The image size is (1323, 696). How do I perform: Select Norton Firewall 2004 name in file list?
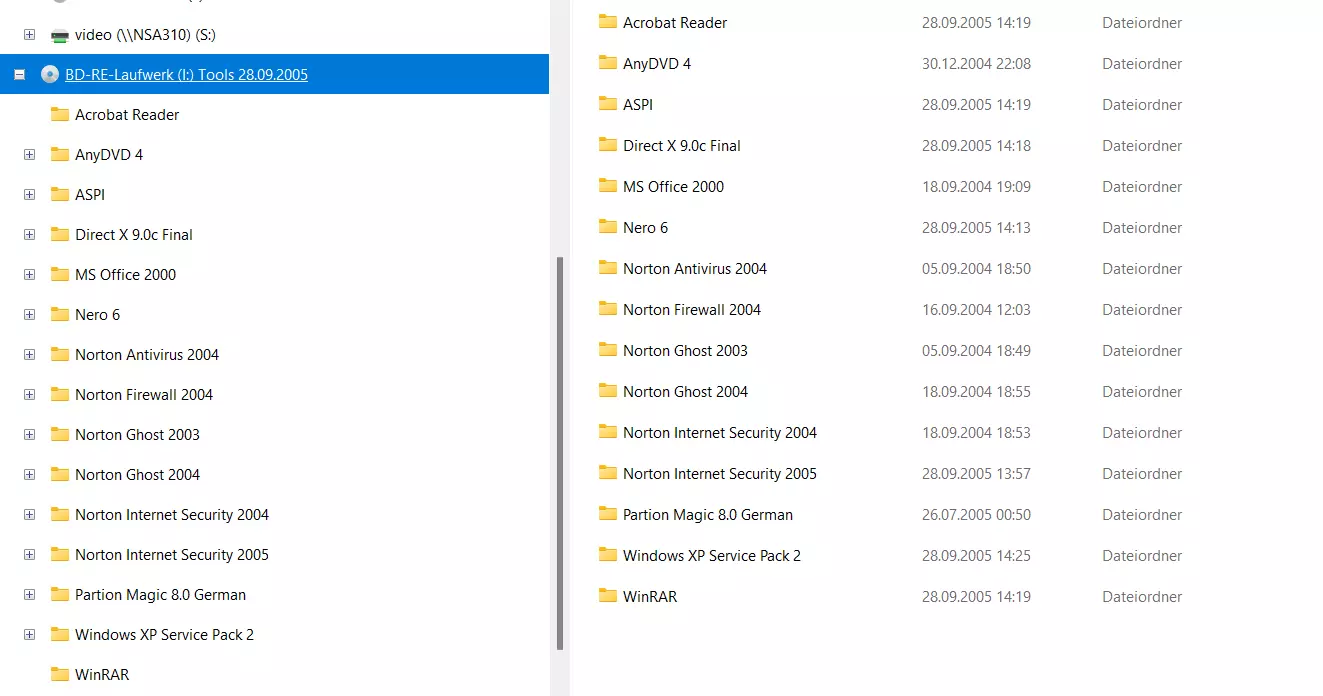[x=692, y=309]
